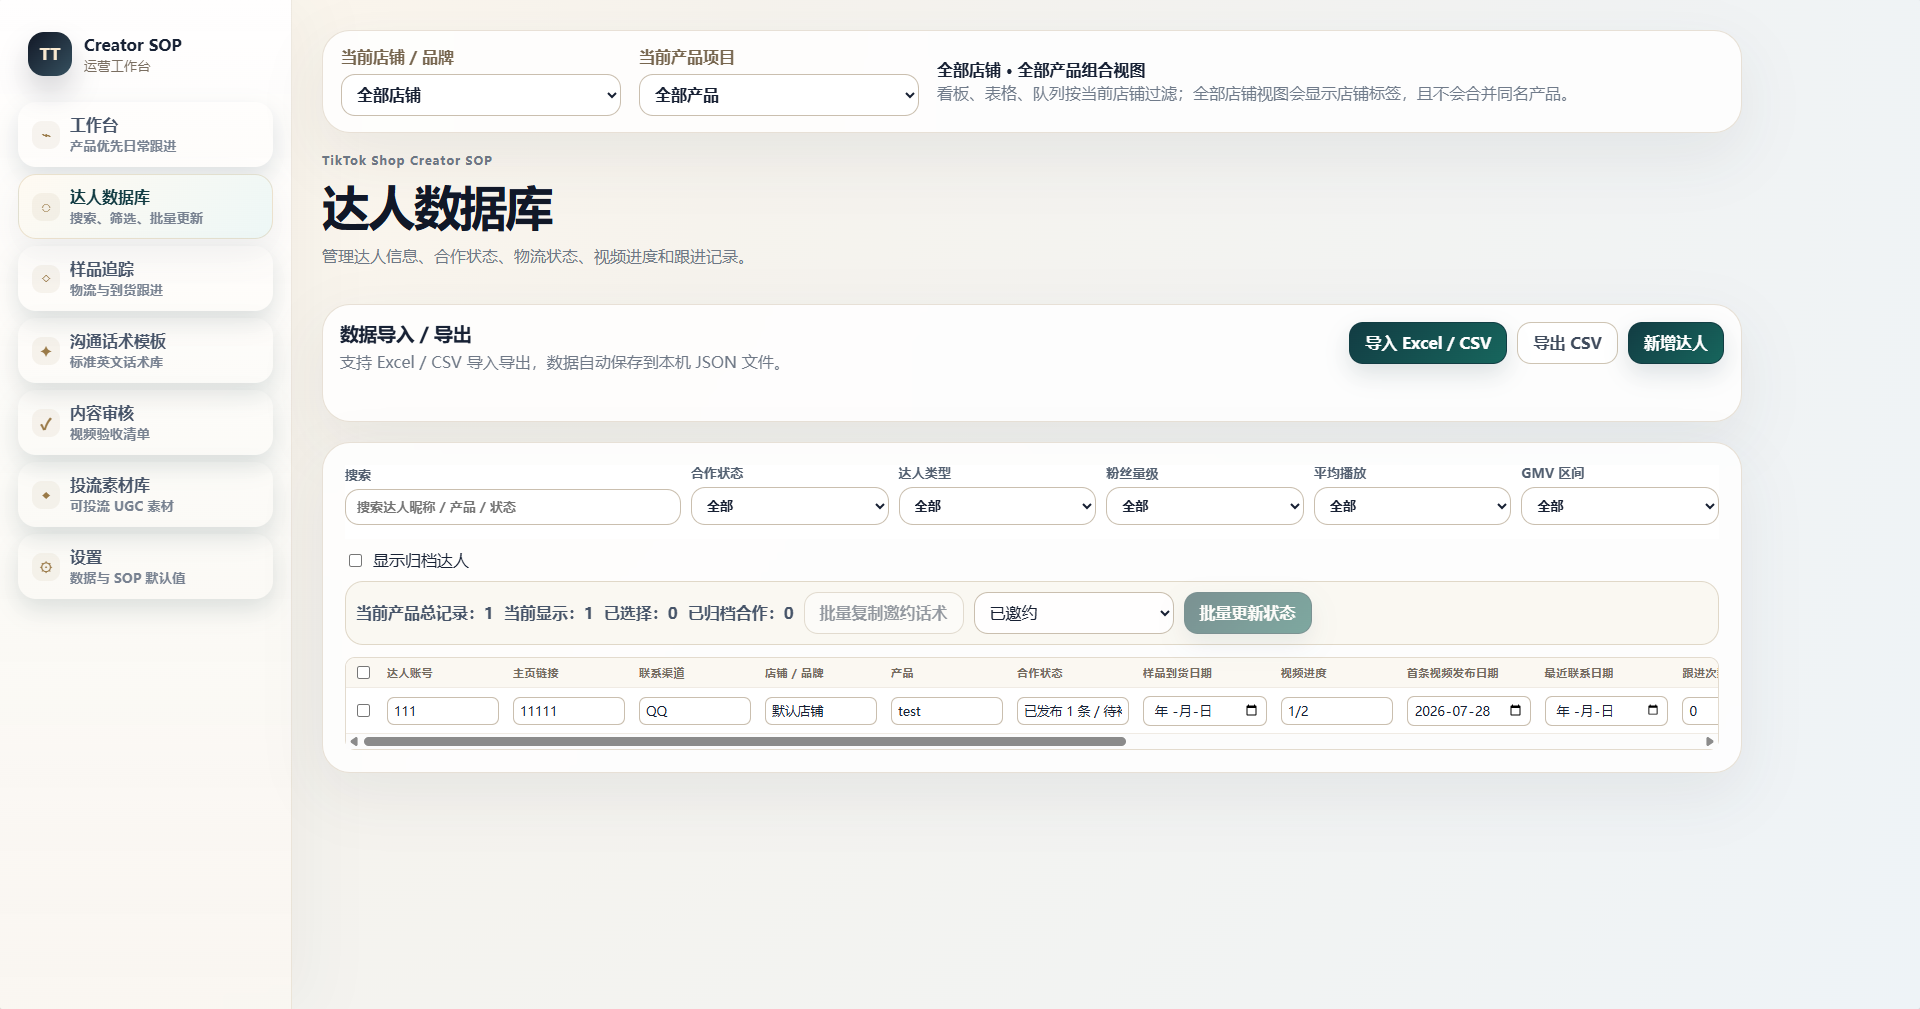Click the 数据导入 / 导出 section heading
This screenshot has width=1920, height=1009.
(406, 334)
